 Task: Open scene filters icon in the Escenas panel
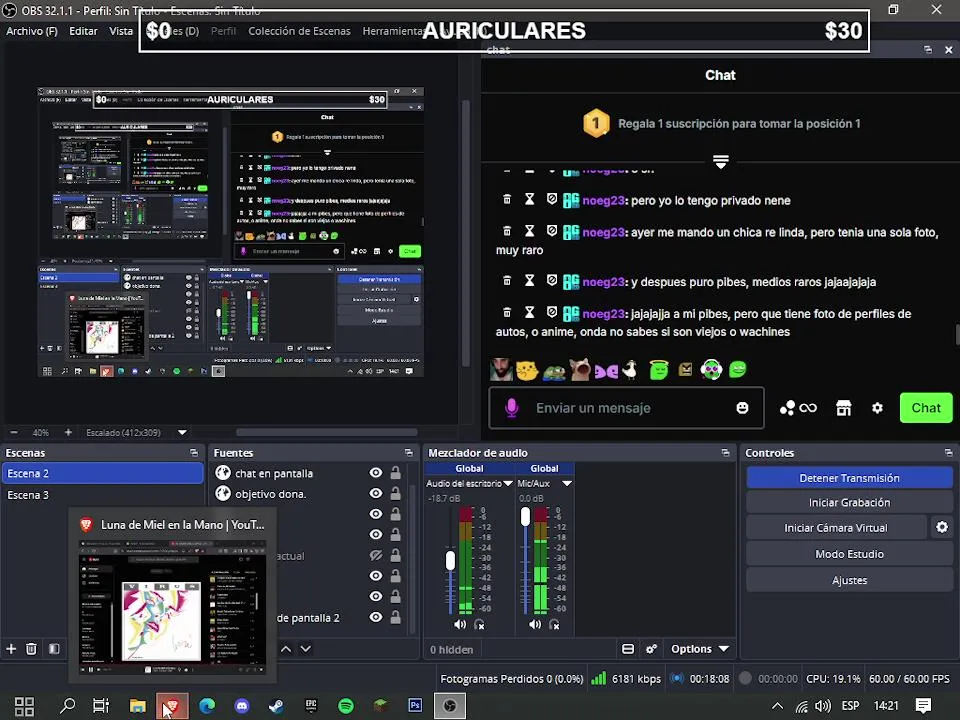pos(54,648)
